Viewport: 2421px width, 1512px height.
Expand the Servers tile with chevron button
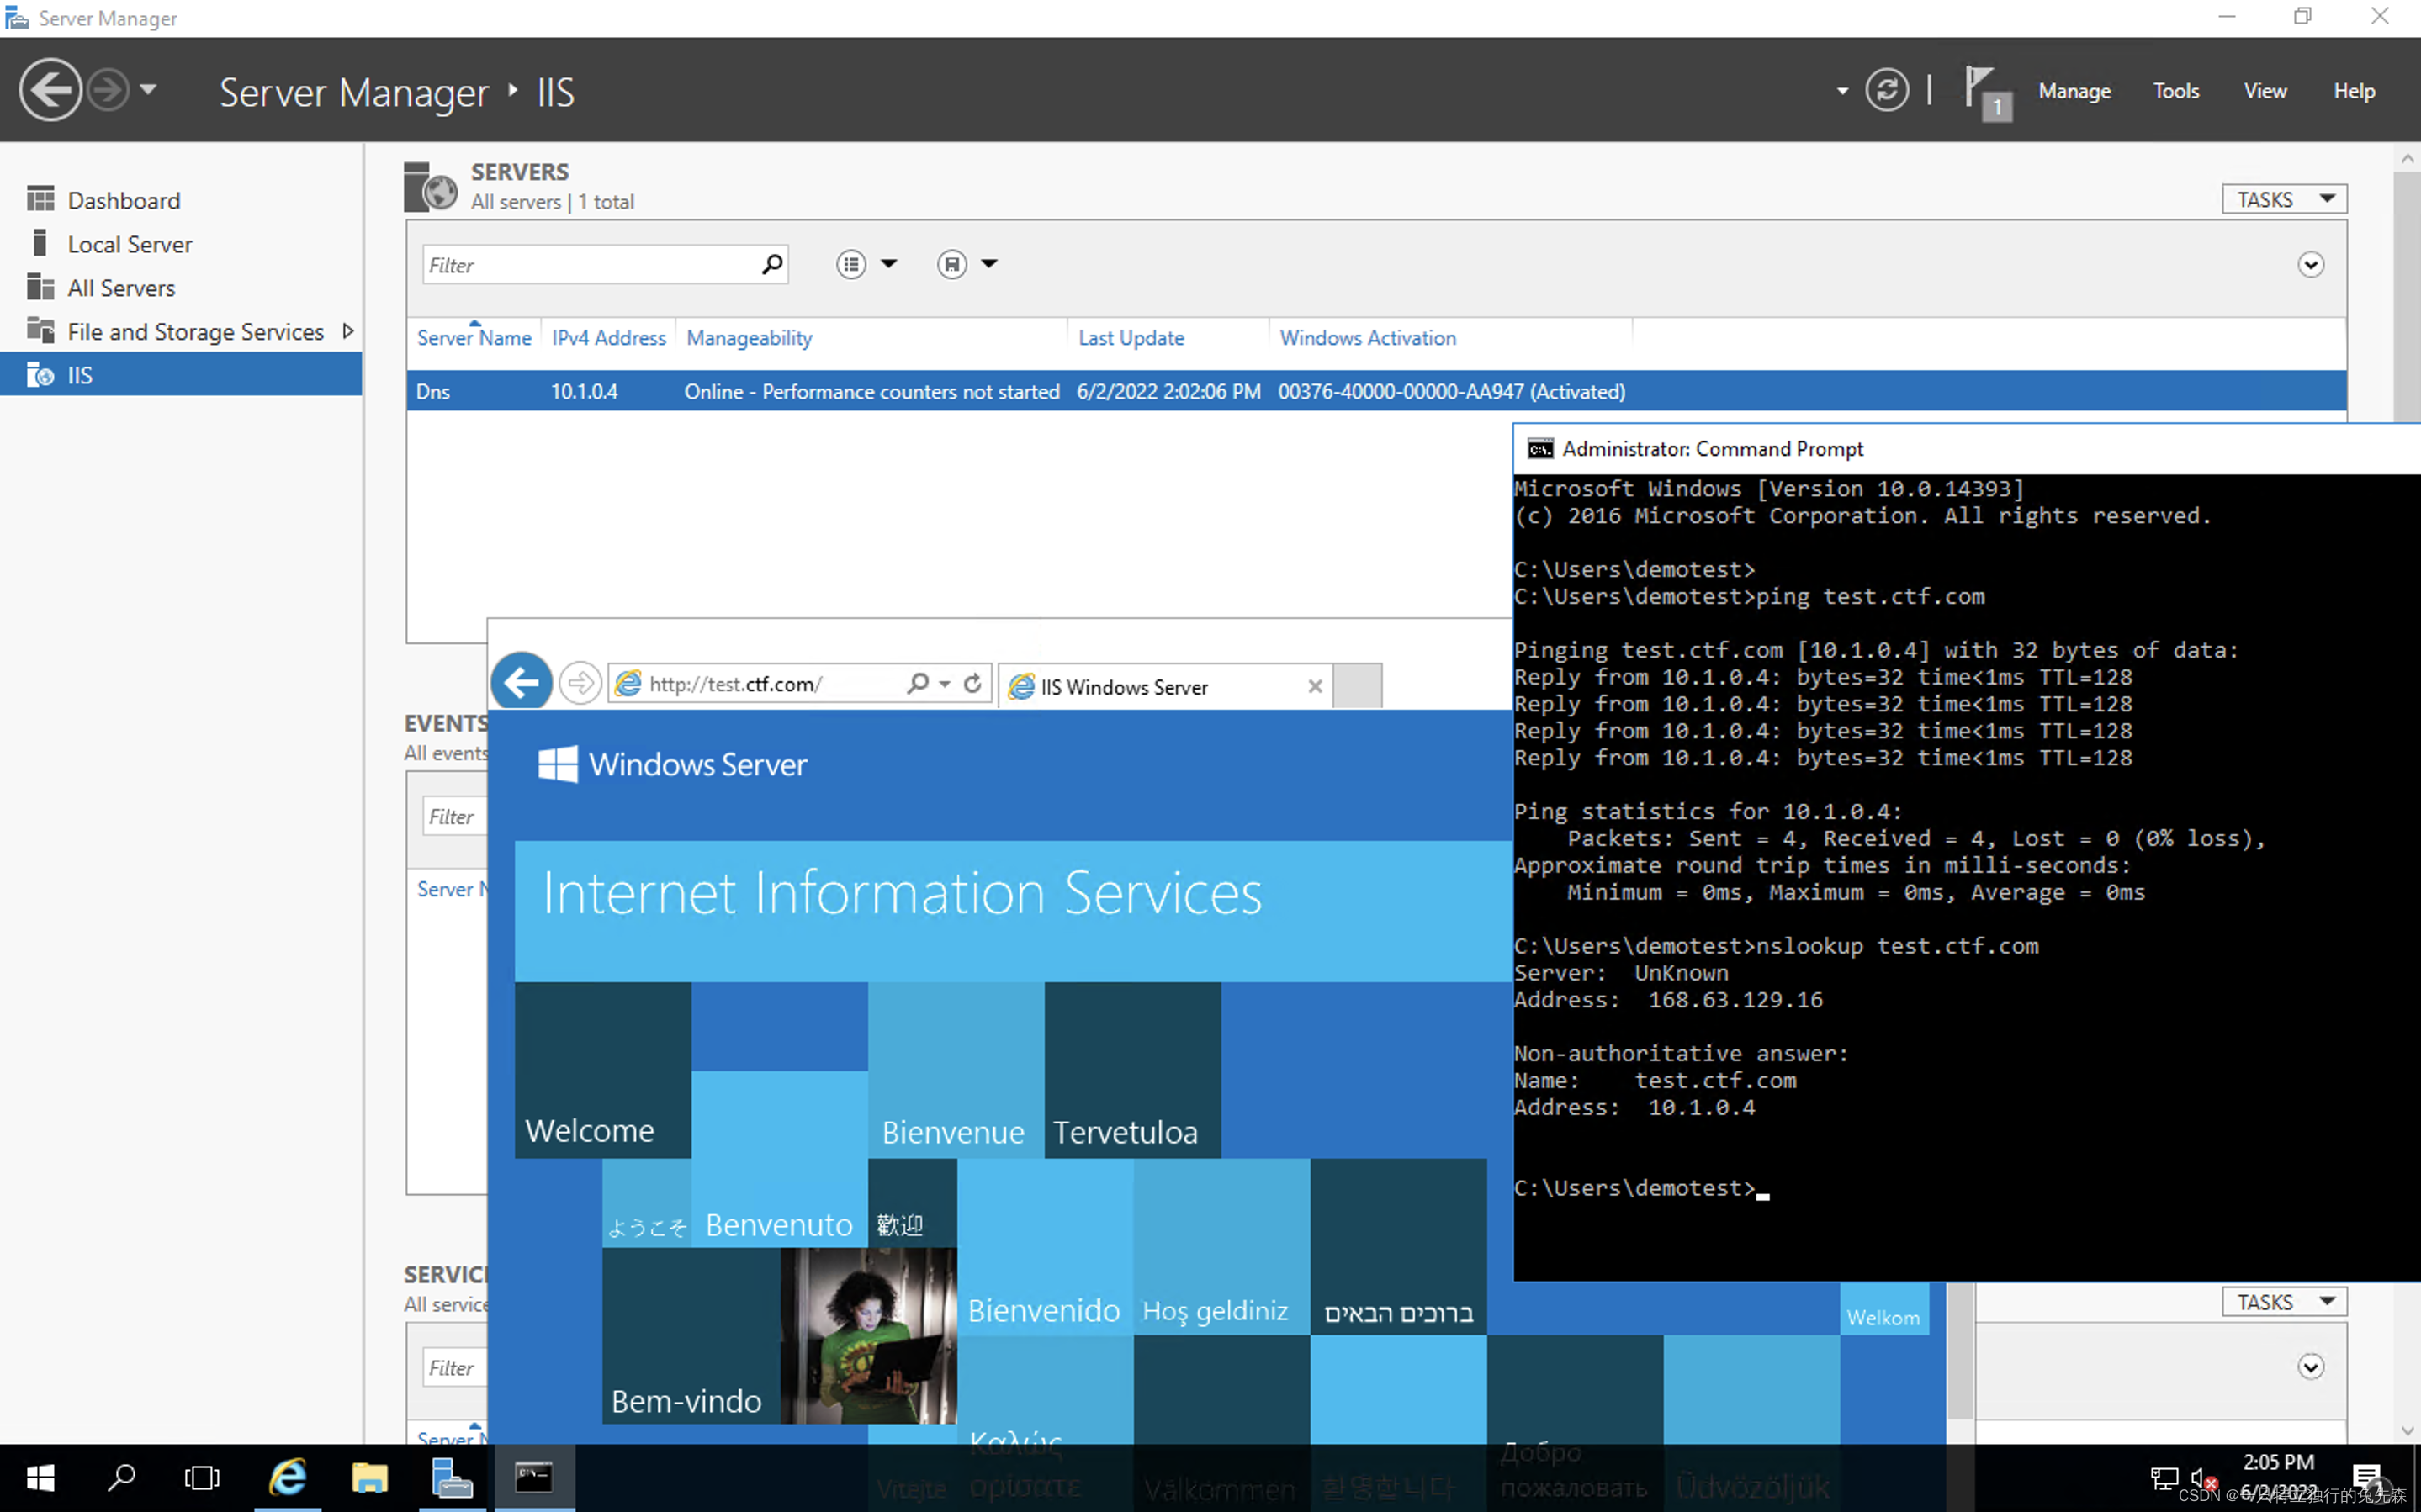[x=2310, y=265]
